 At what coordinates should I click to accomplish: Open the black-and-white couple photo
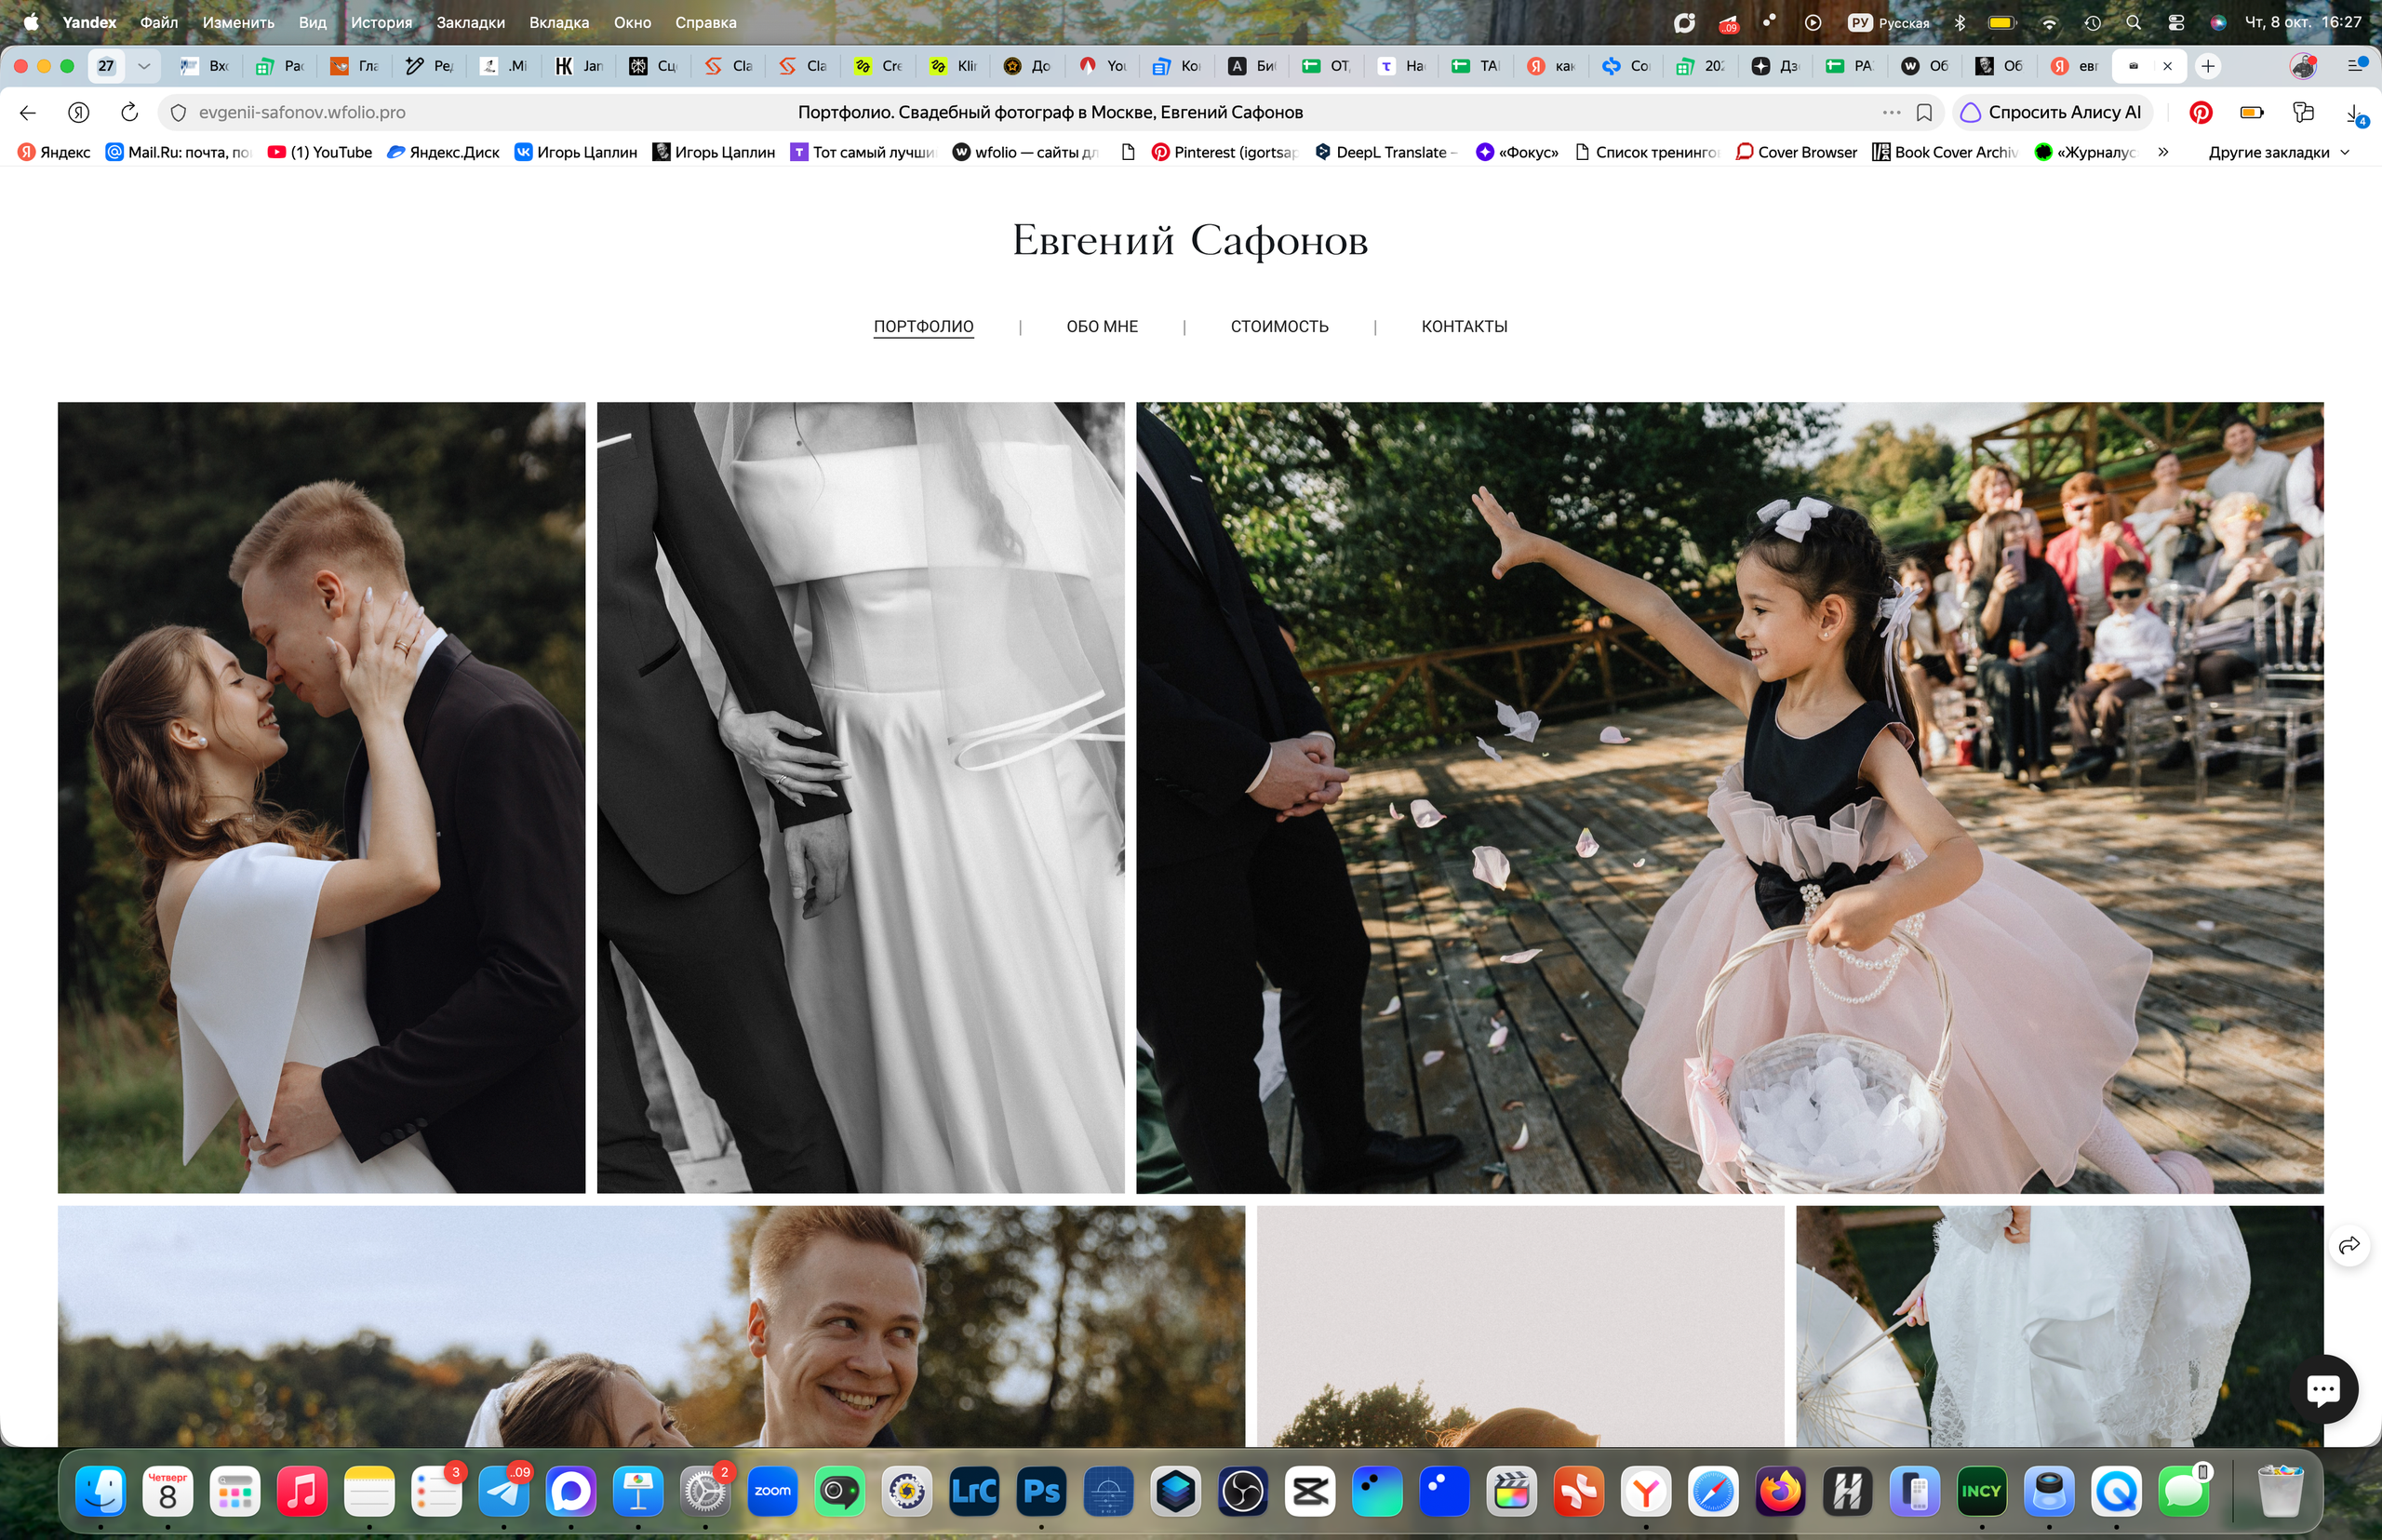(860, 797)
